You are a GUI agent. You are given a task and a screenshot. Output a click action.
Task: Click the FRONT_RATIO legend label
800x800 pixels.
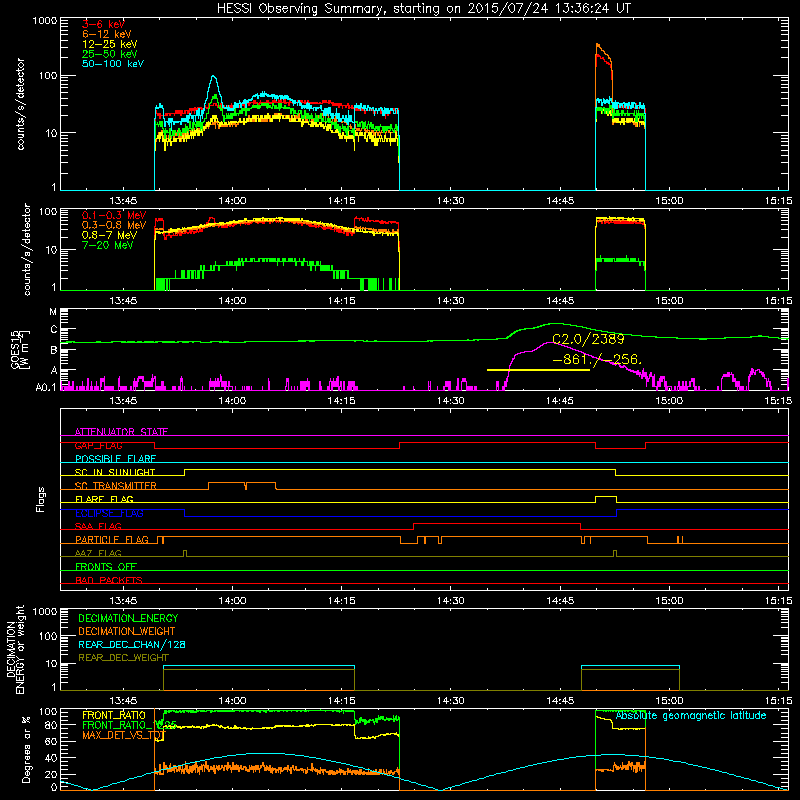coord(114,715)
